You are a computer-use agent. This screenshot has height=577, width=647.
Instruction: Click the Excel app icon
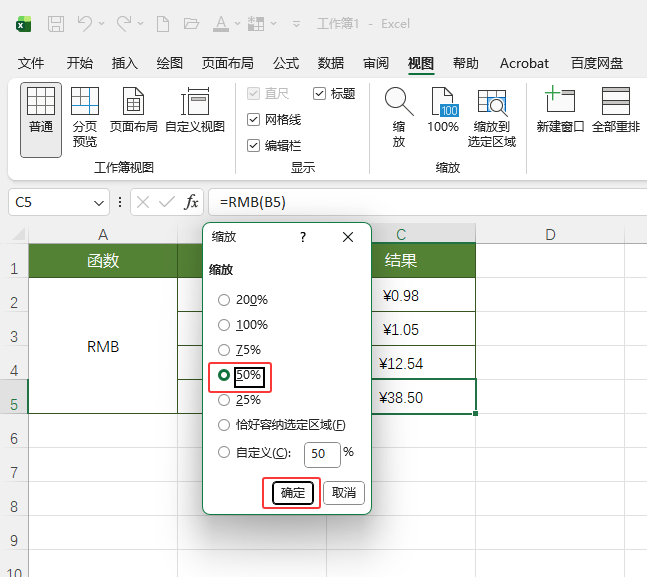(24, 24)
